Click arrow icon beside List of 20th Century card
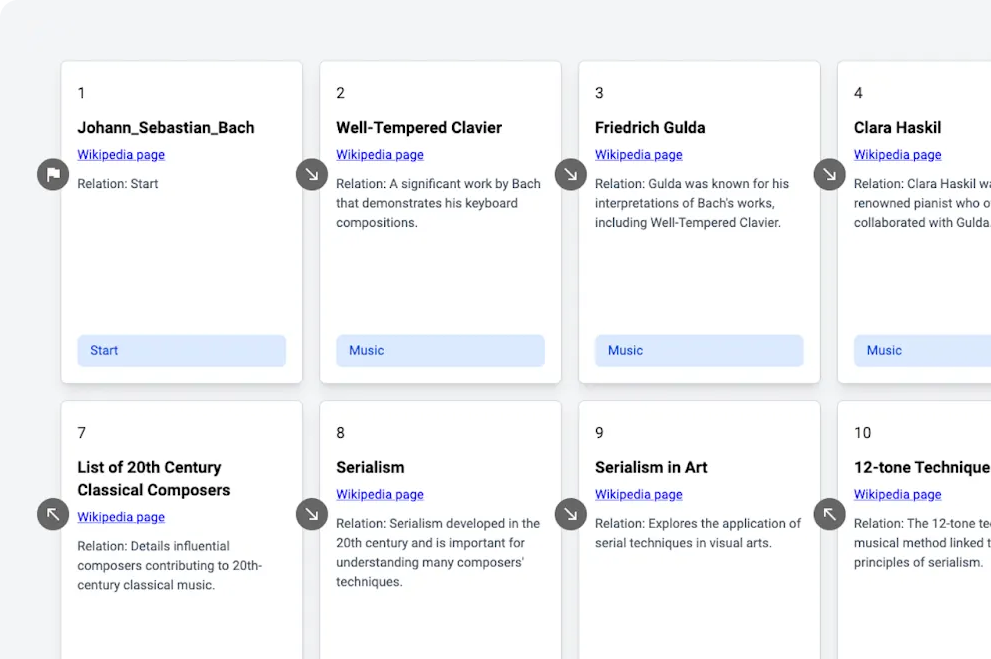 click(53, 515)
